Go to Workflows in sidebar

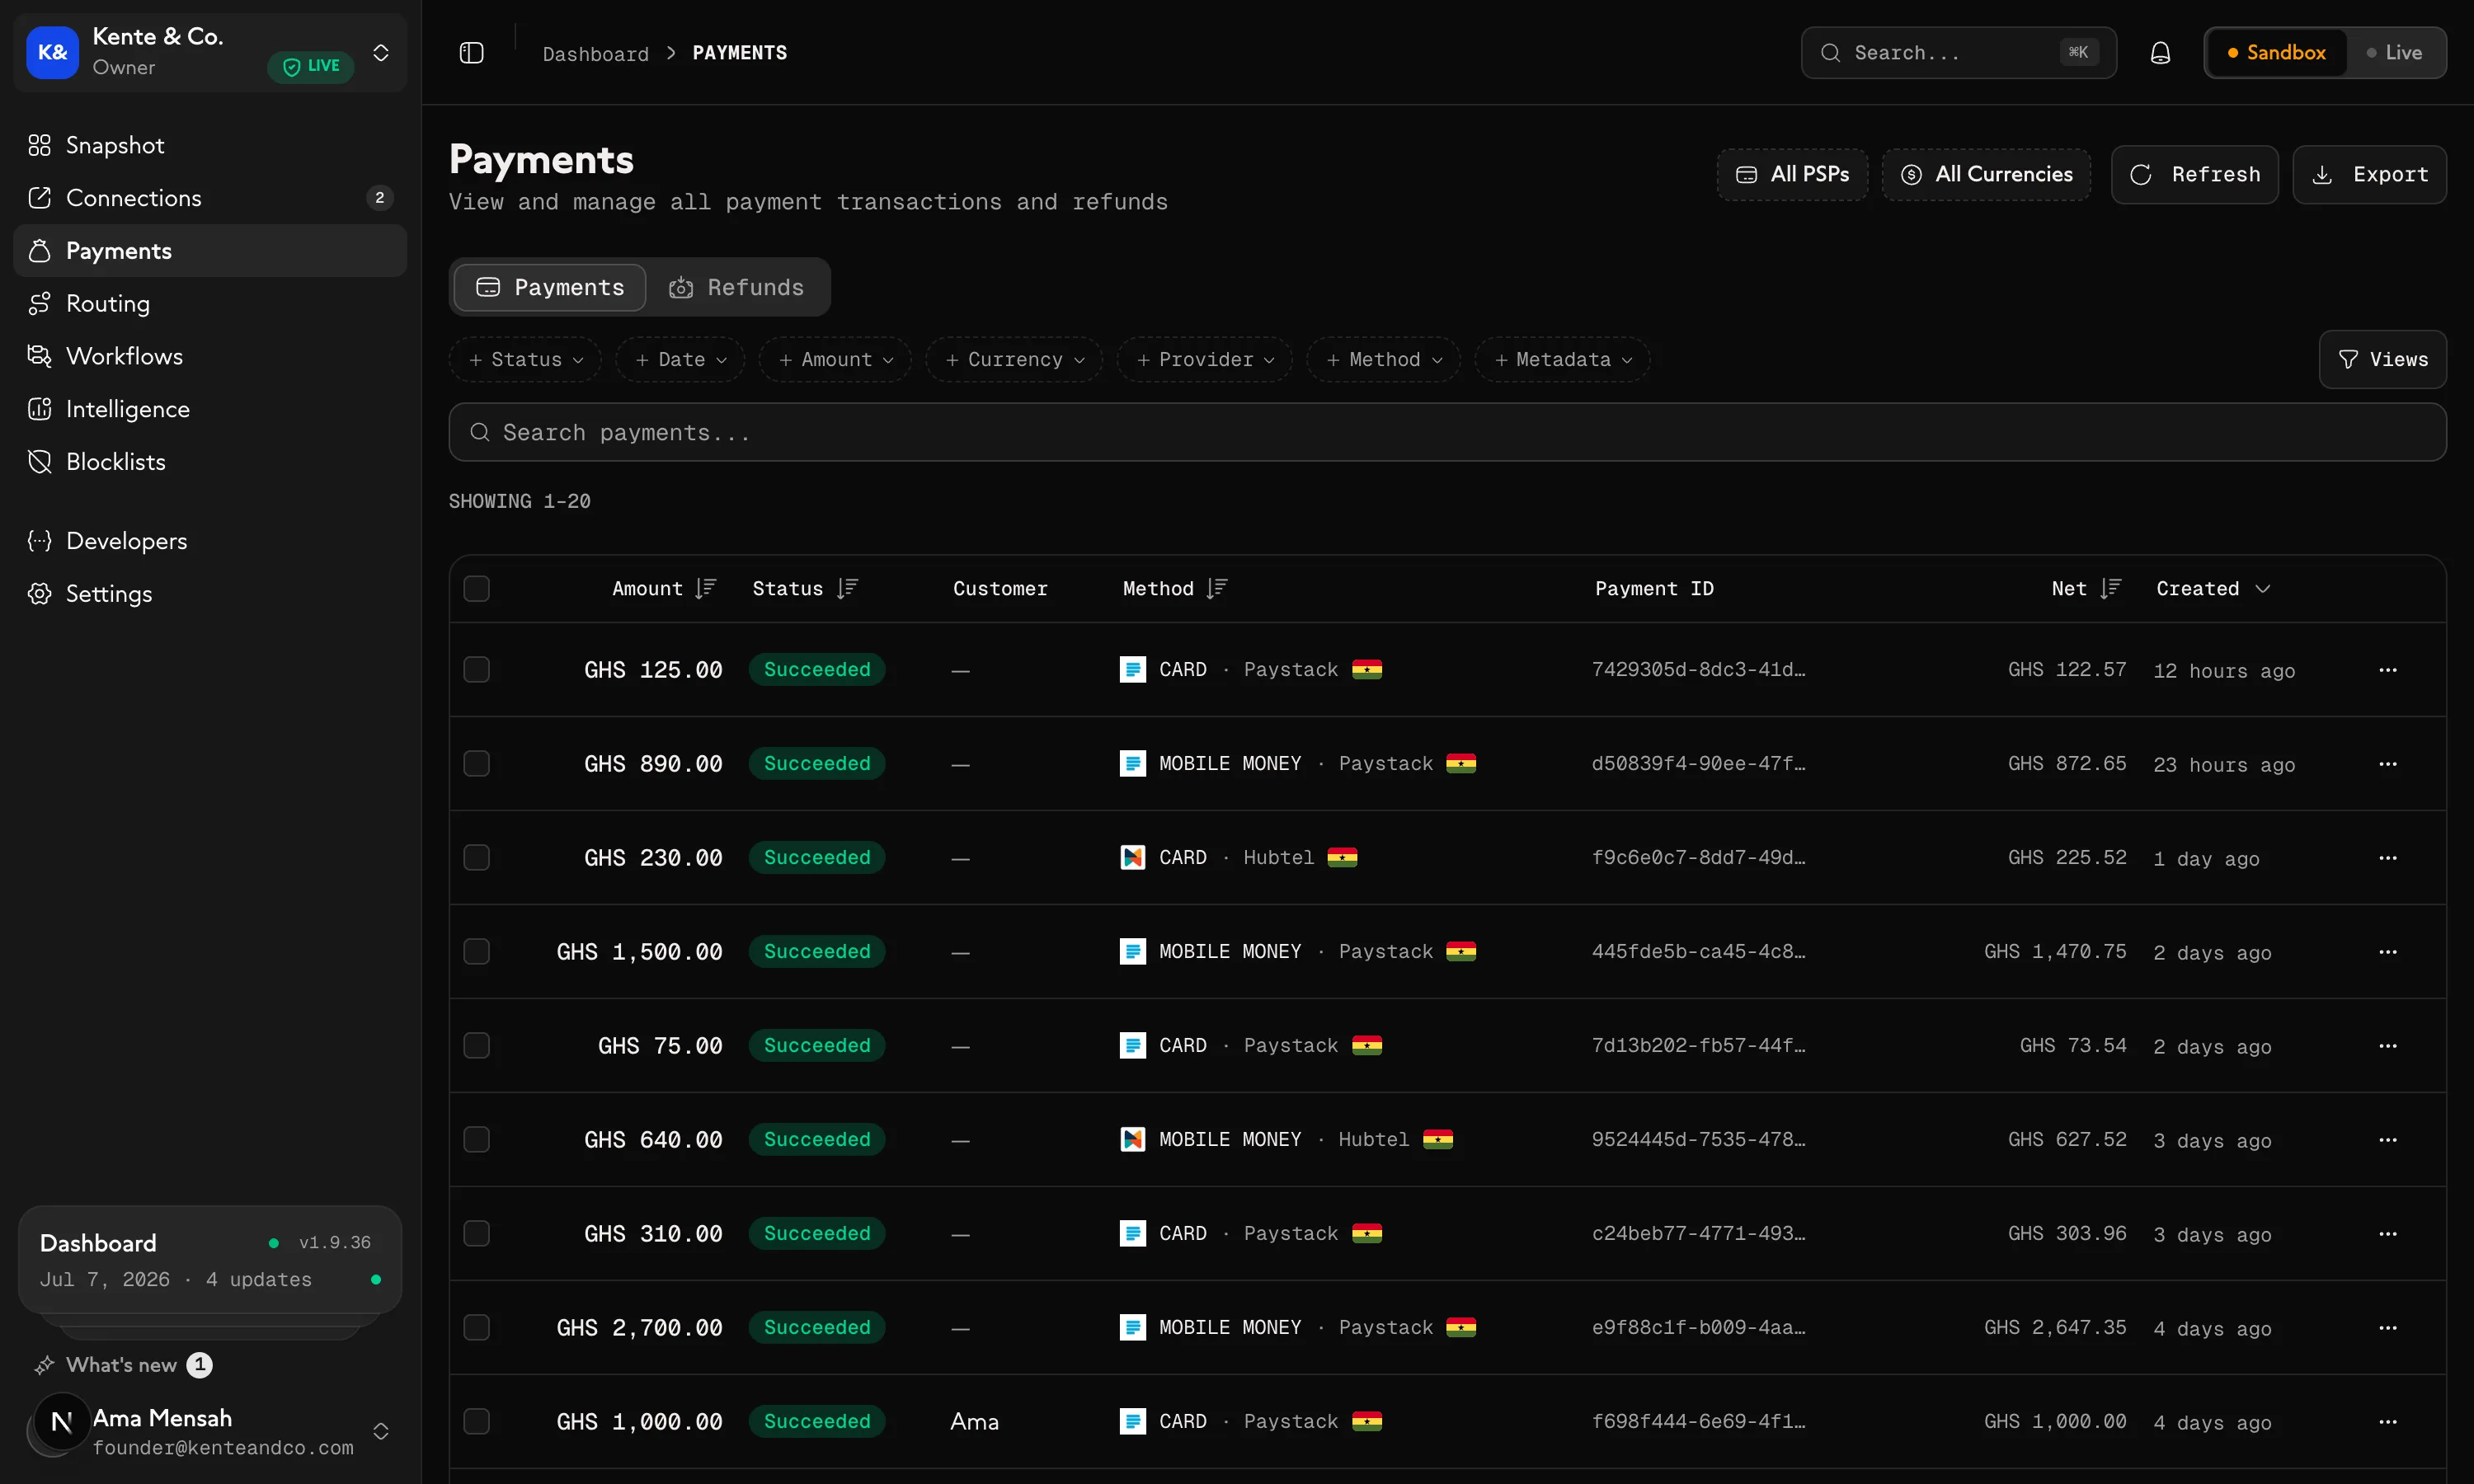click(210, 356)
